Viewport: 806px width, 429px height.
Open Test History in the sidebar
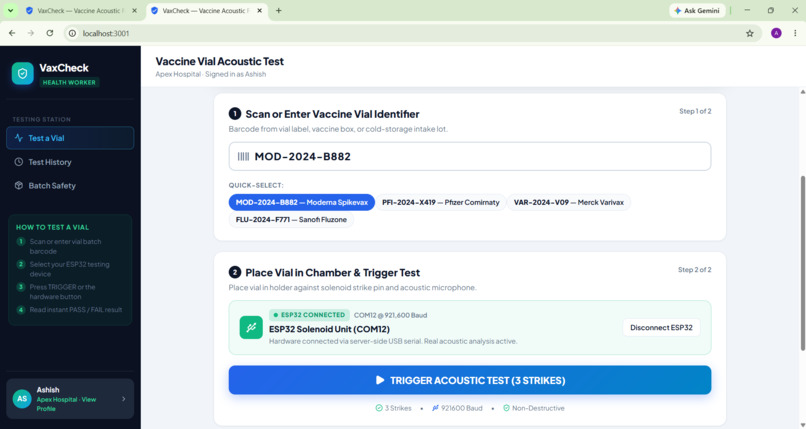pos(70,162)
